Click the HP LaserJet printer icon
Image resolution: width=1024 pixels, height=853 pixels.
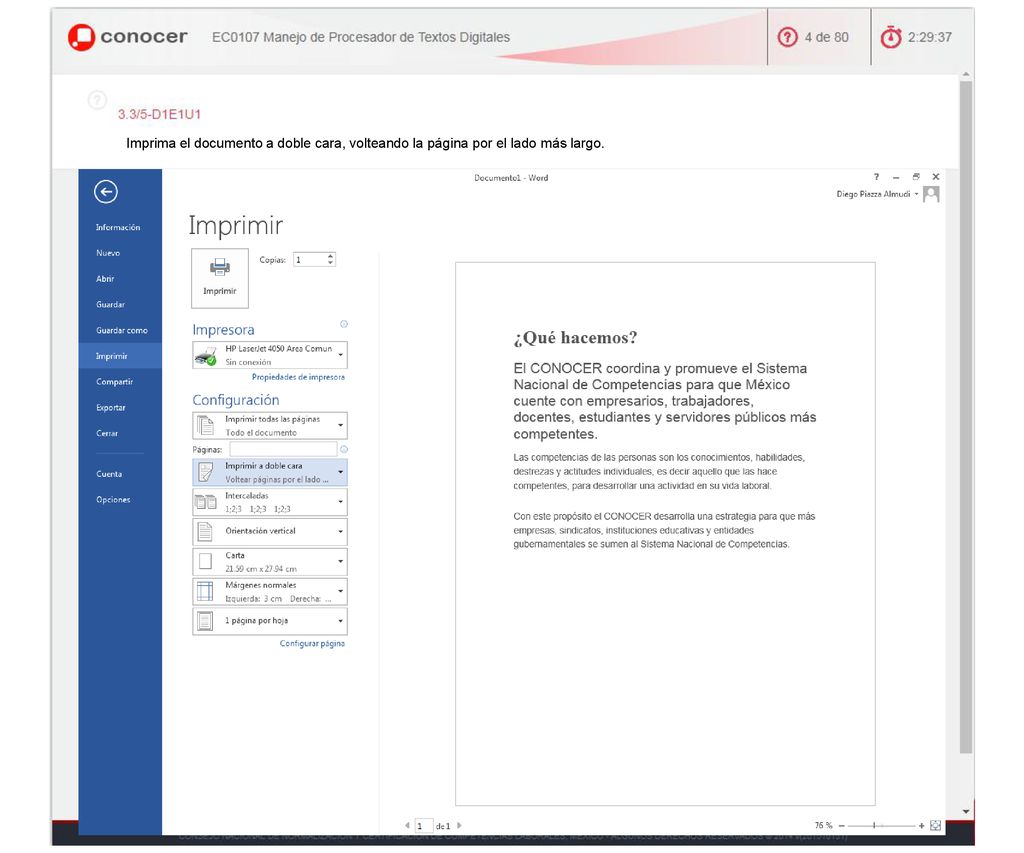tap(206, 356)
